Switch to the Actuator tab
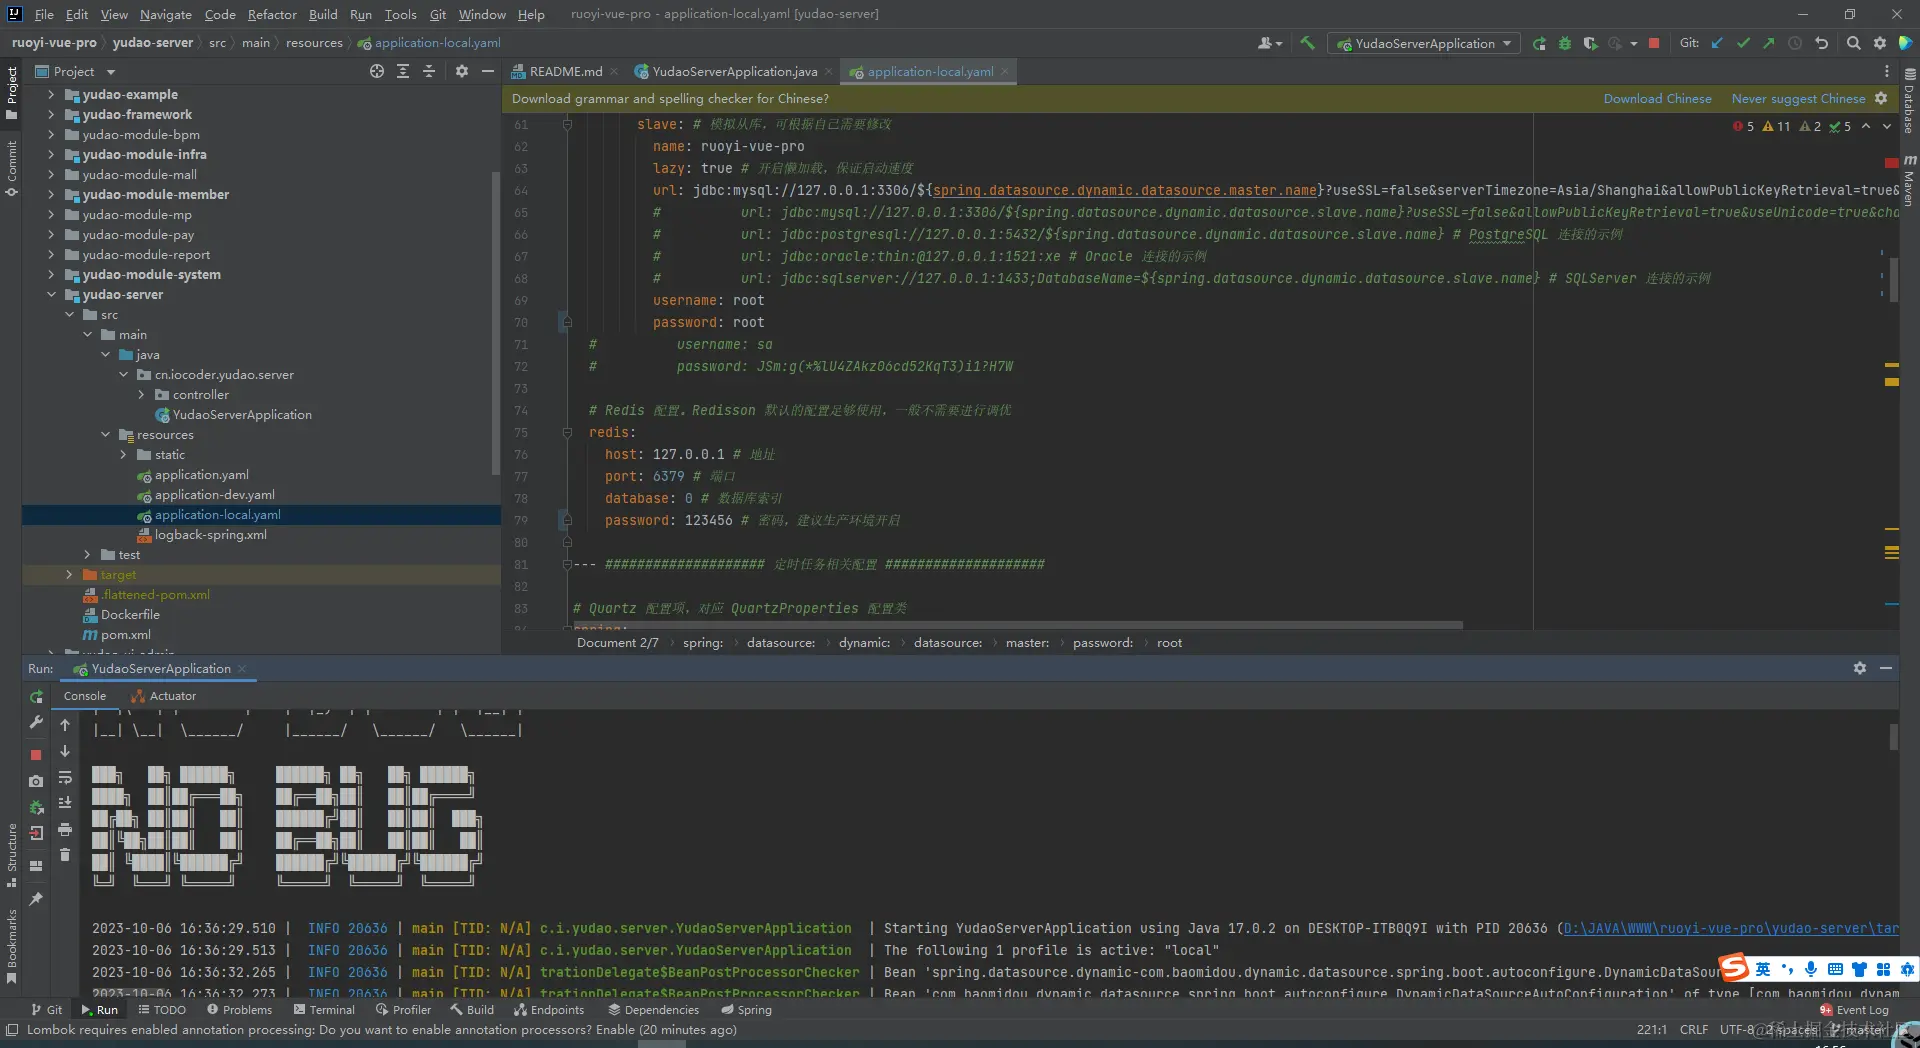This screenshot has height=1048, width=1920. click(164, 696)
